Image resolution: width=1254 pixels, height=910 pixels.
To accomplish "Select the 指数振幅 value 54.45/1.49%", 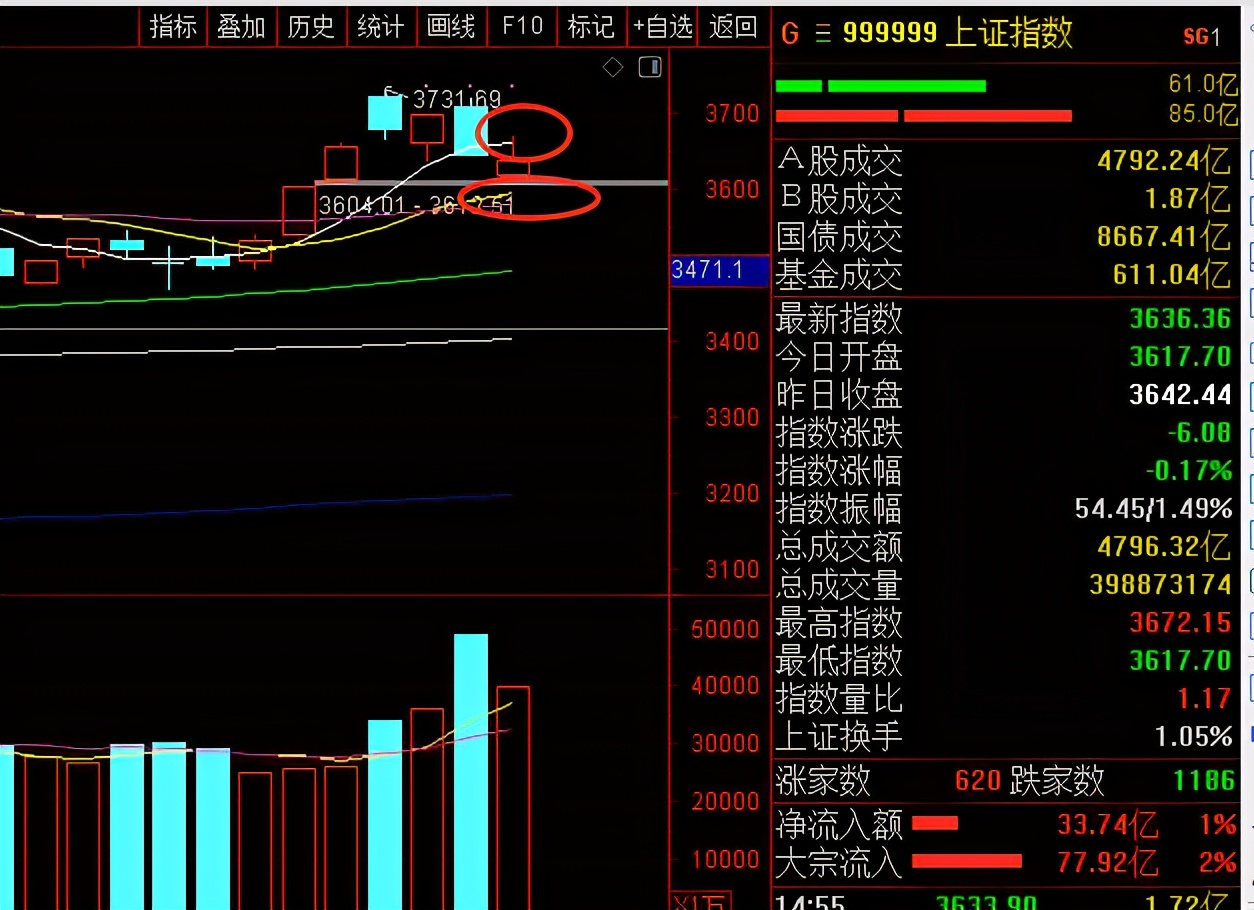I will coord(1153,509).
